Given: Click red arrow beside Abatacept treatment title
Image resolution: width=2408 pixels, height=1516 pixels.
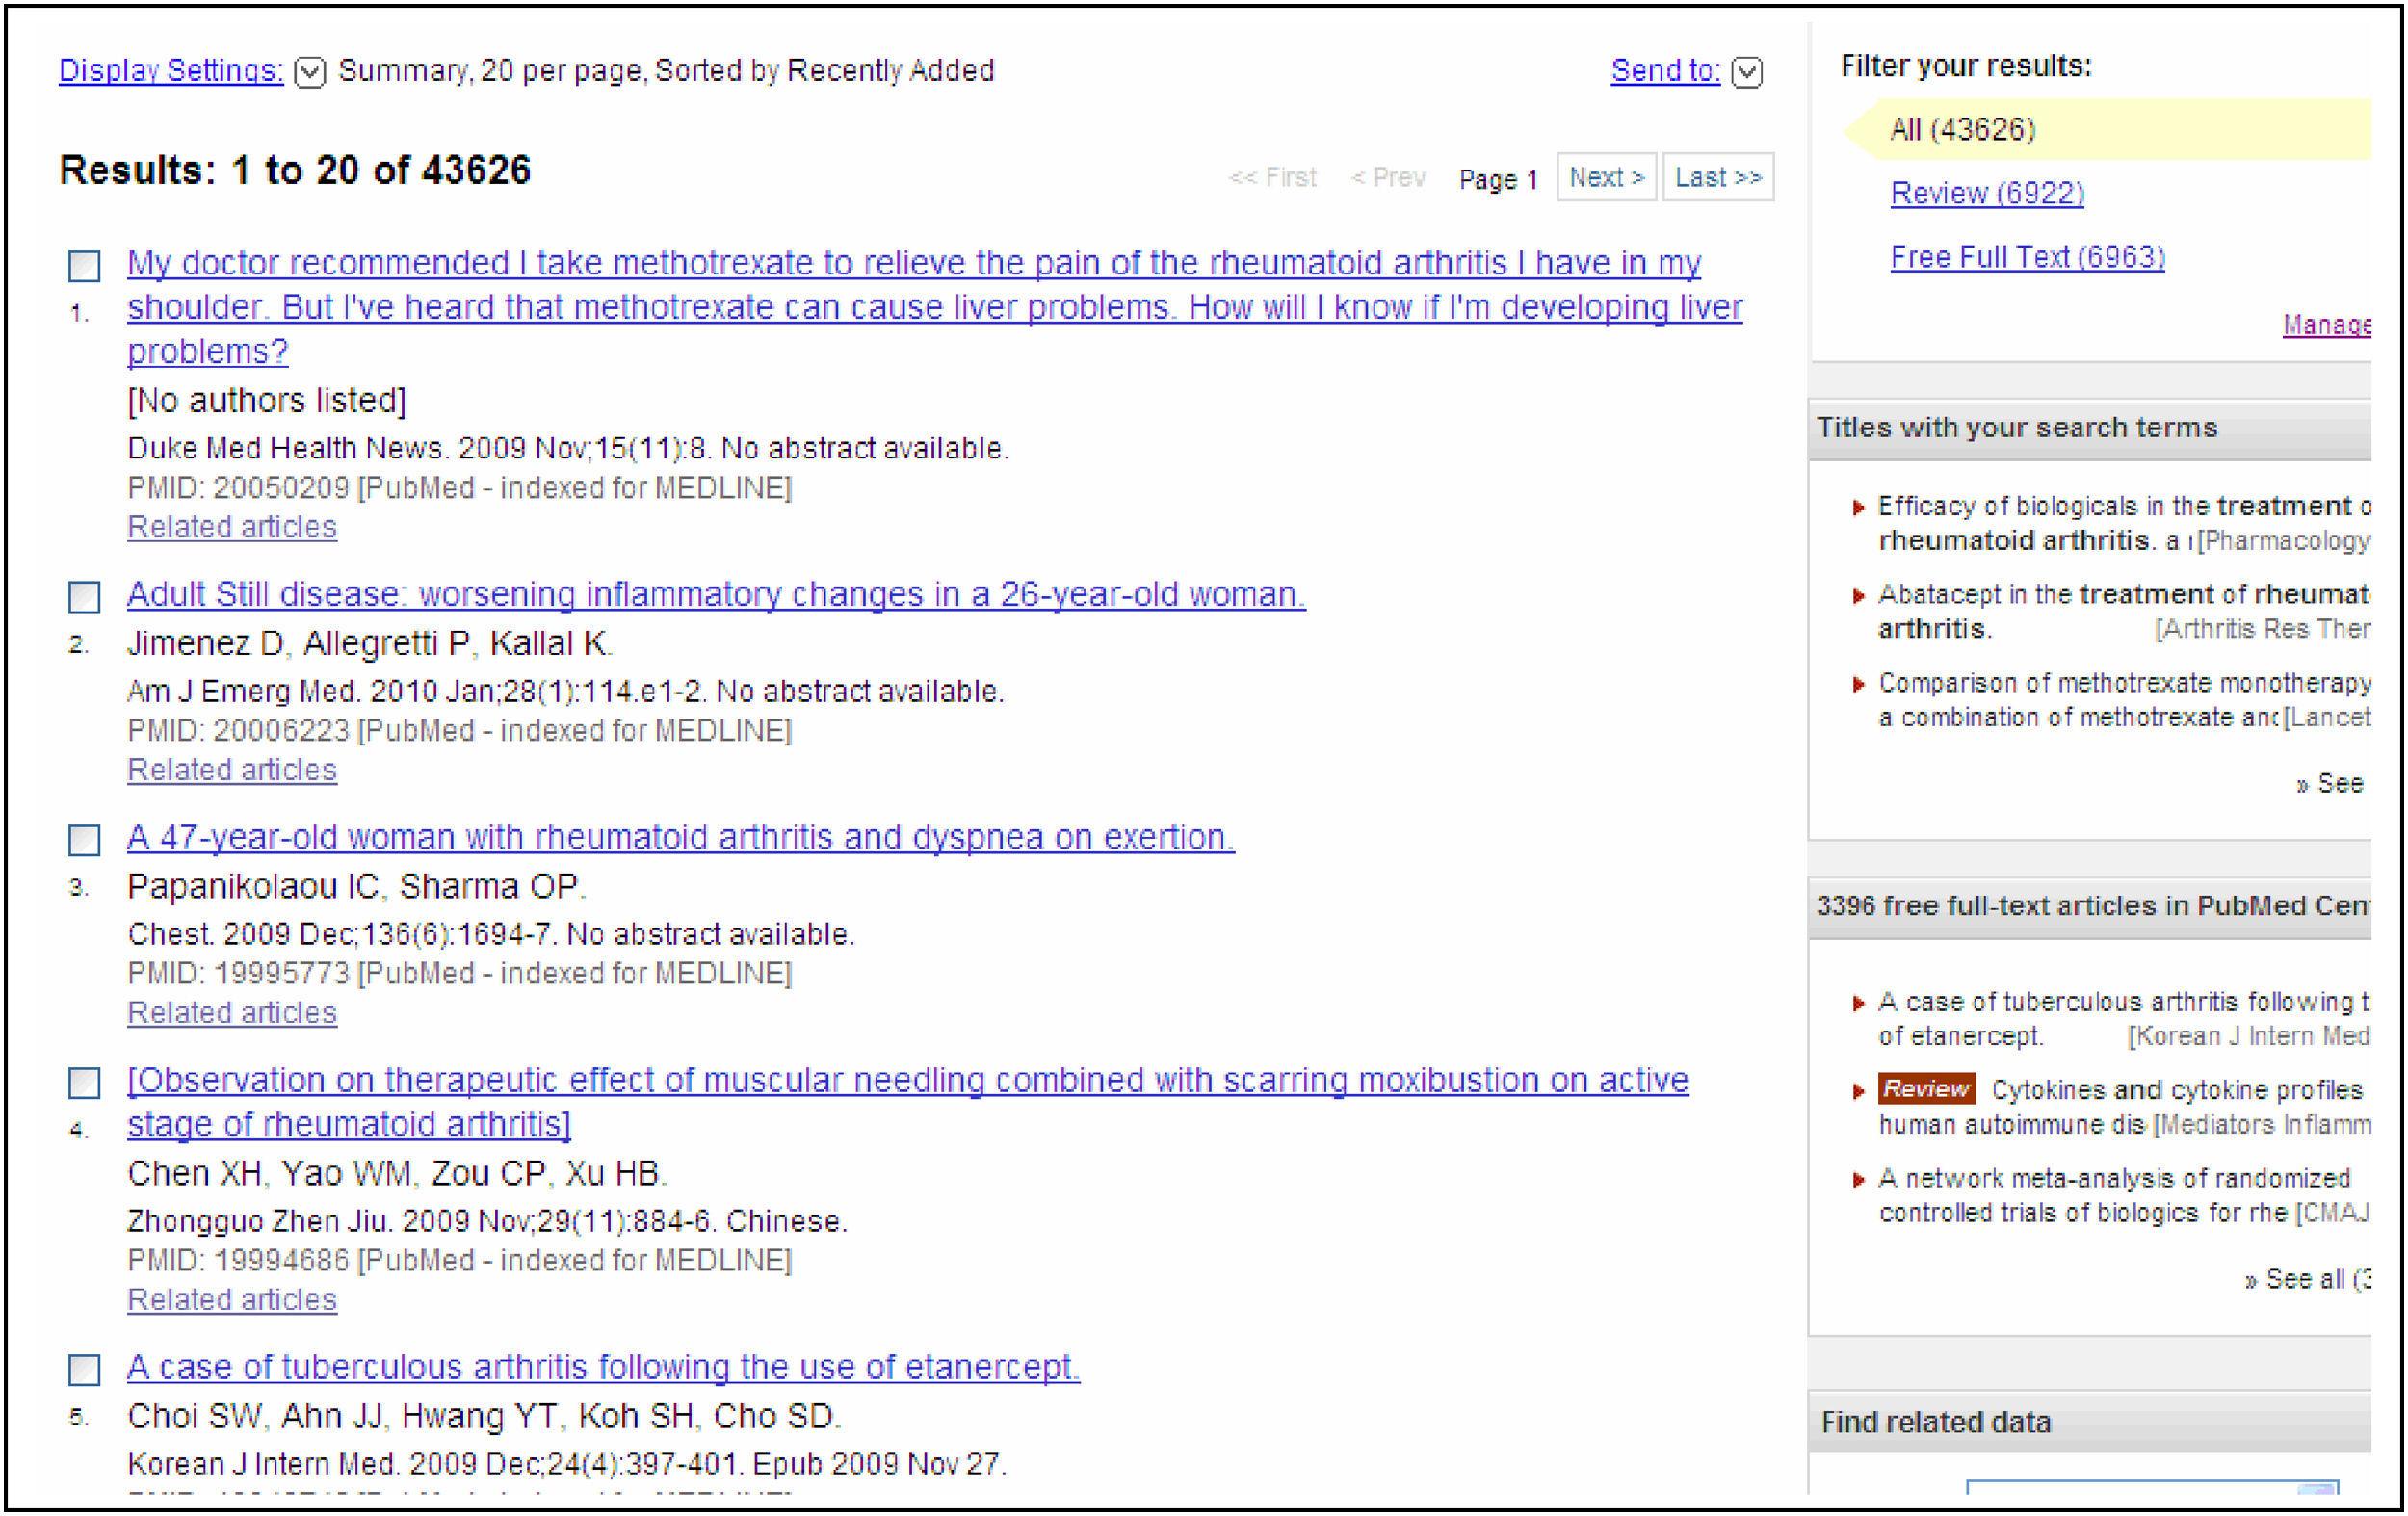Looking at the screenshot, I should pyautogui.click(x=1858, y=596).
